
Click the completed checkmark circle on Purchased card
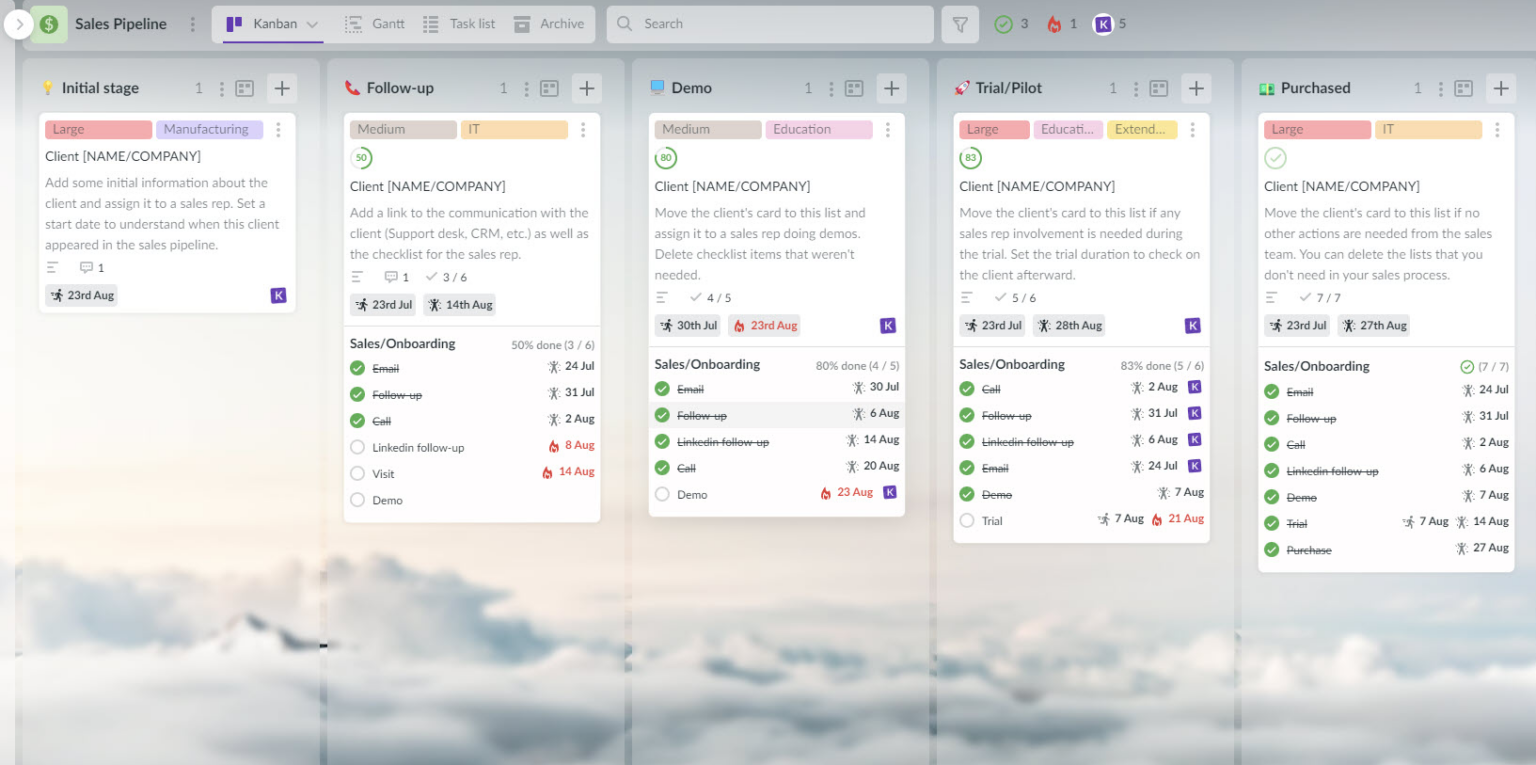pos(1275,158)
